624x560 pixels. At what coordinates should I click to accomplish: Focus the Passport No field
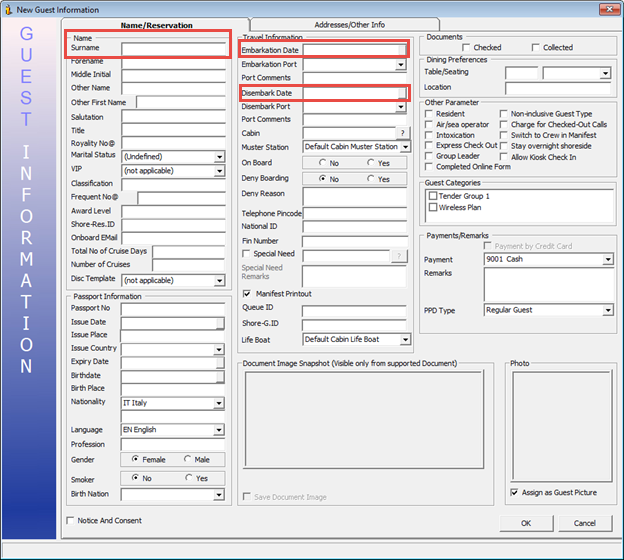point(173,309)
